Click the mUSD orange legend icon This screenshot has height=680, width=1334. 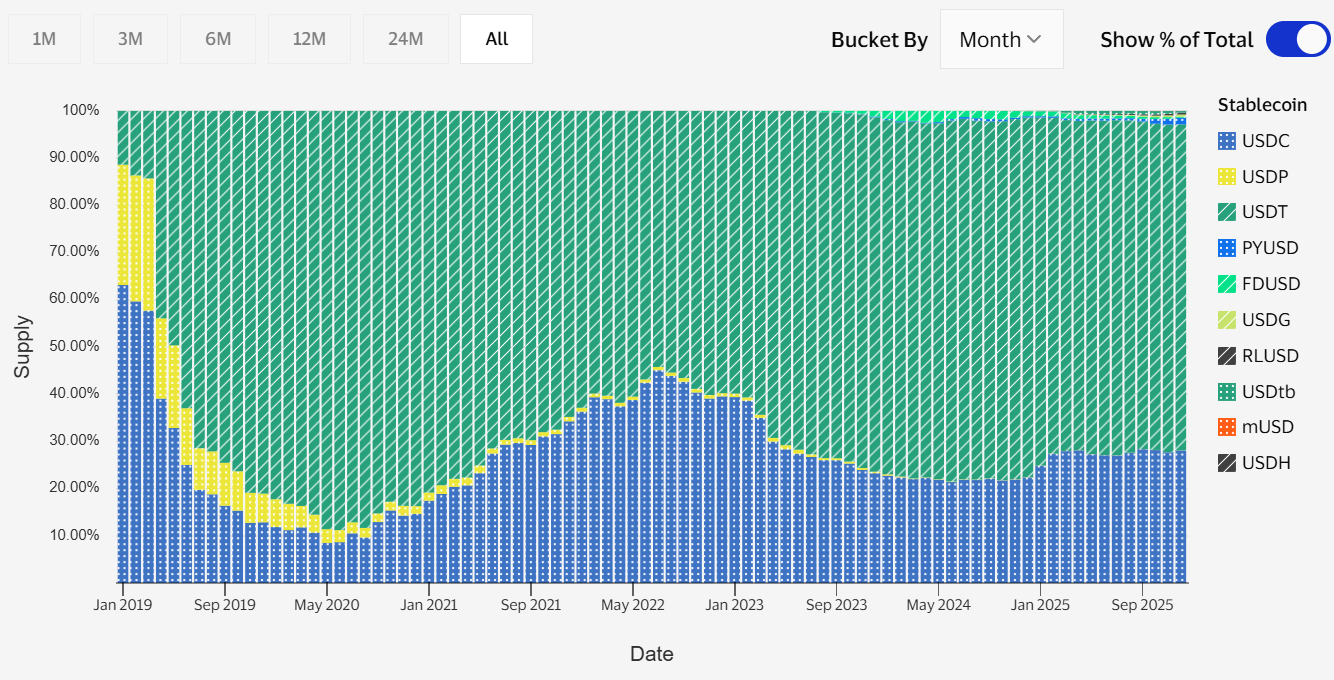pos(1227,427)
